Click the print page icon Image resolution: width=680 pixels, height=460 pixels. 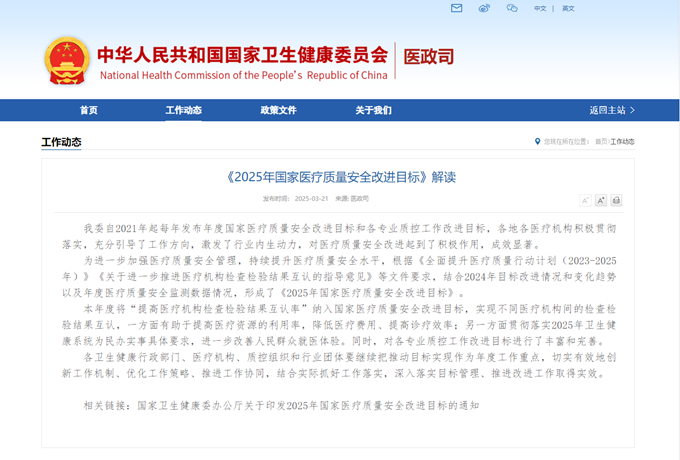[616, 200]
